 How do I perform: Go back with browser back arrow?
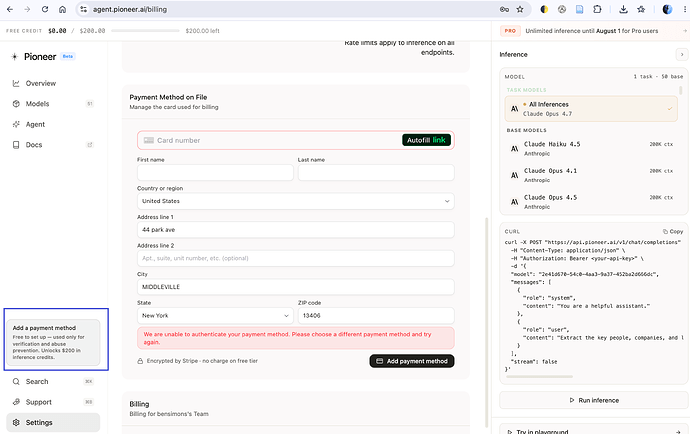coord(10,9)
